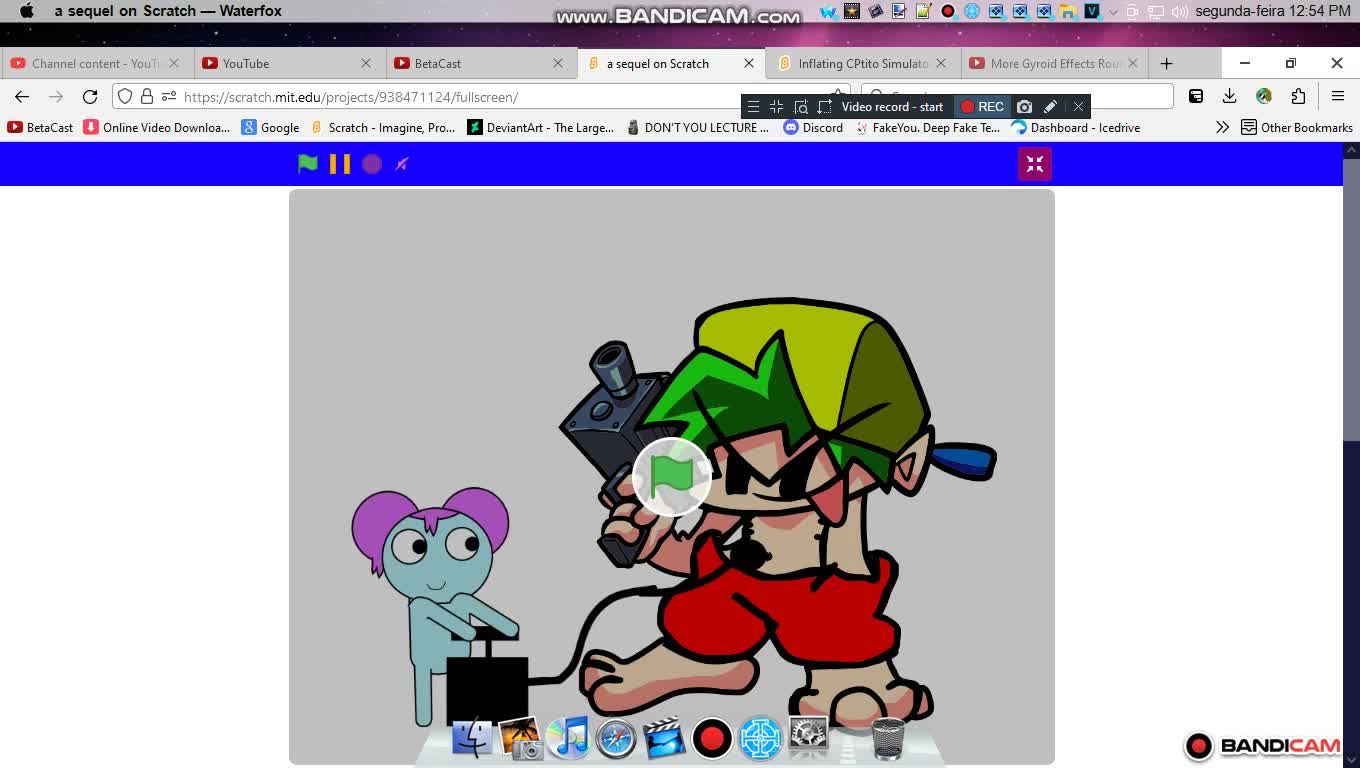Go forward to the next page

tap(56, 97)
